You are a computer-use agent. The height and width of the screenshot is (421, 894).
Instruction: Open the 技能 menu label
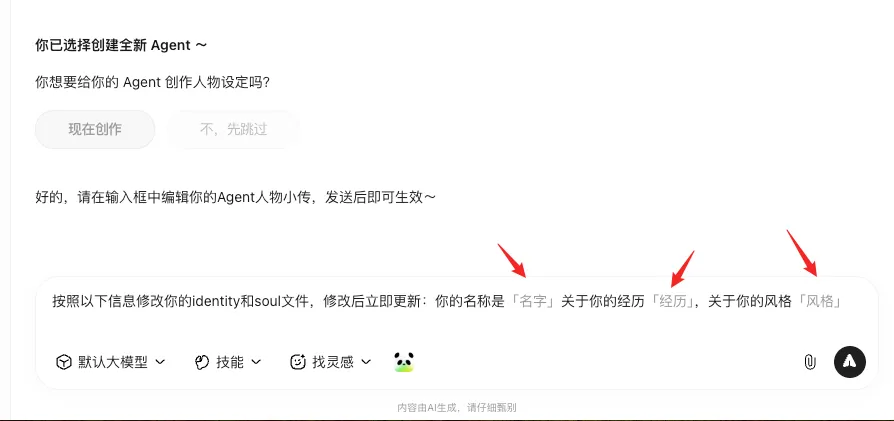[230, 362]
